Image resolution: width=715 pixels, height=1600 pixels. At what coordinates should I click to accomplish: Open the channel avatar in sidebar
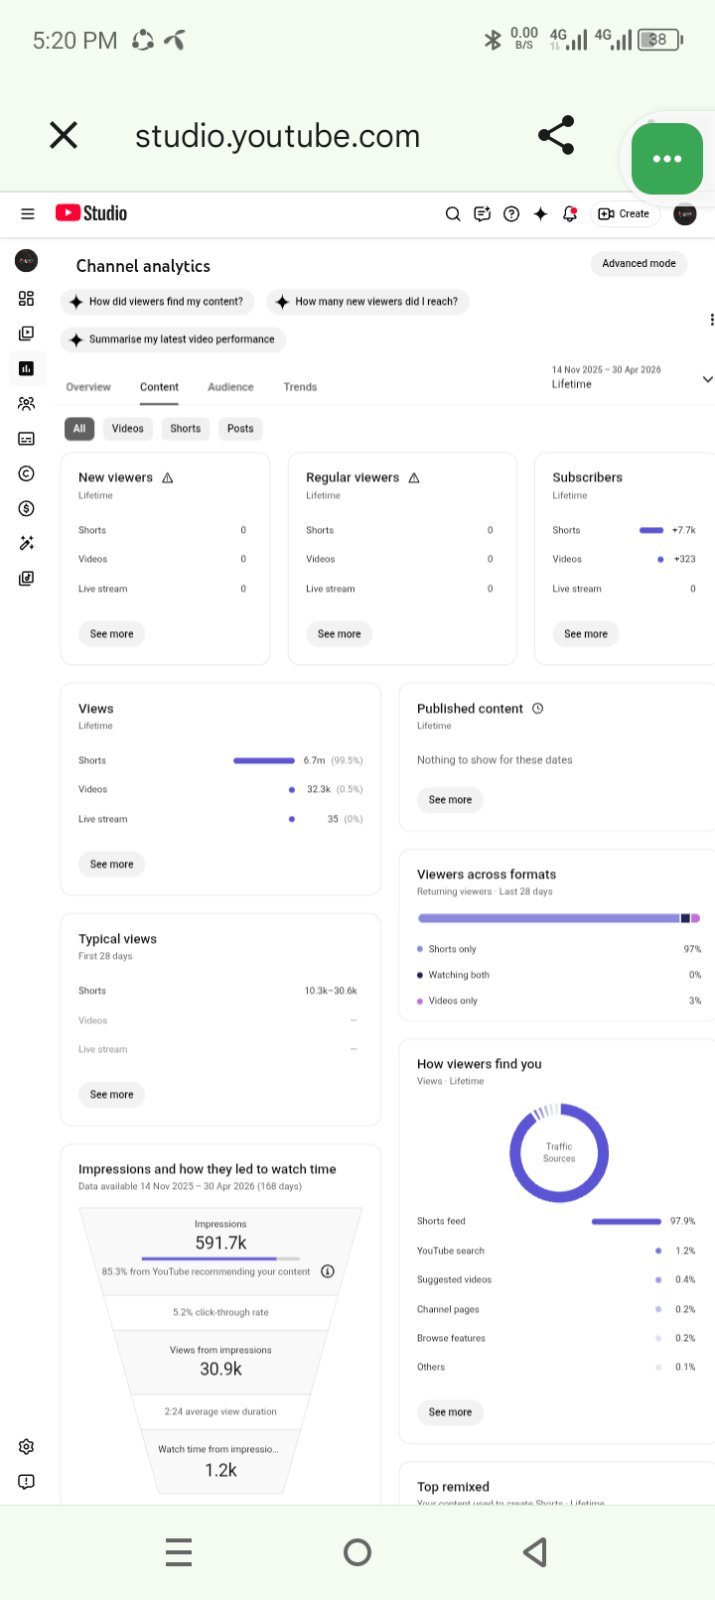point(26,261)
